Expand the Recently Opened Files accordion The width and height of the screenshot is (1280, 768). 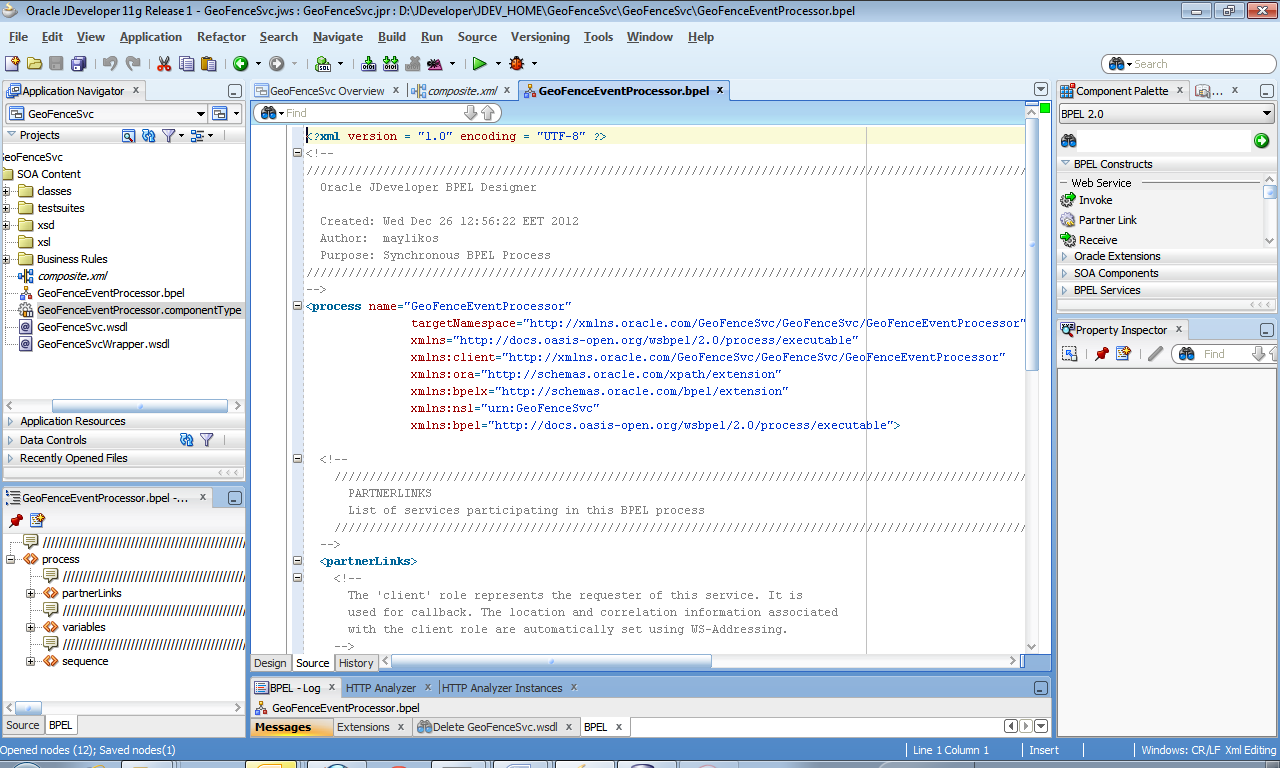[x=11, y=458]
